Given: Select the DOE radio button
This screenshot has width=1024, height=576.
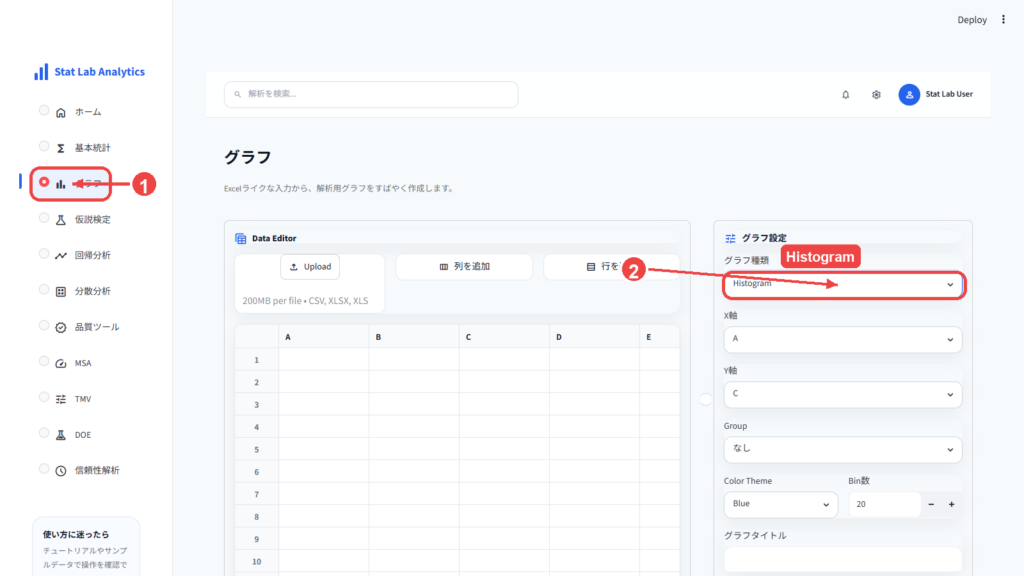Looking at the screenshot, I should point(44,433).
